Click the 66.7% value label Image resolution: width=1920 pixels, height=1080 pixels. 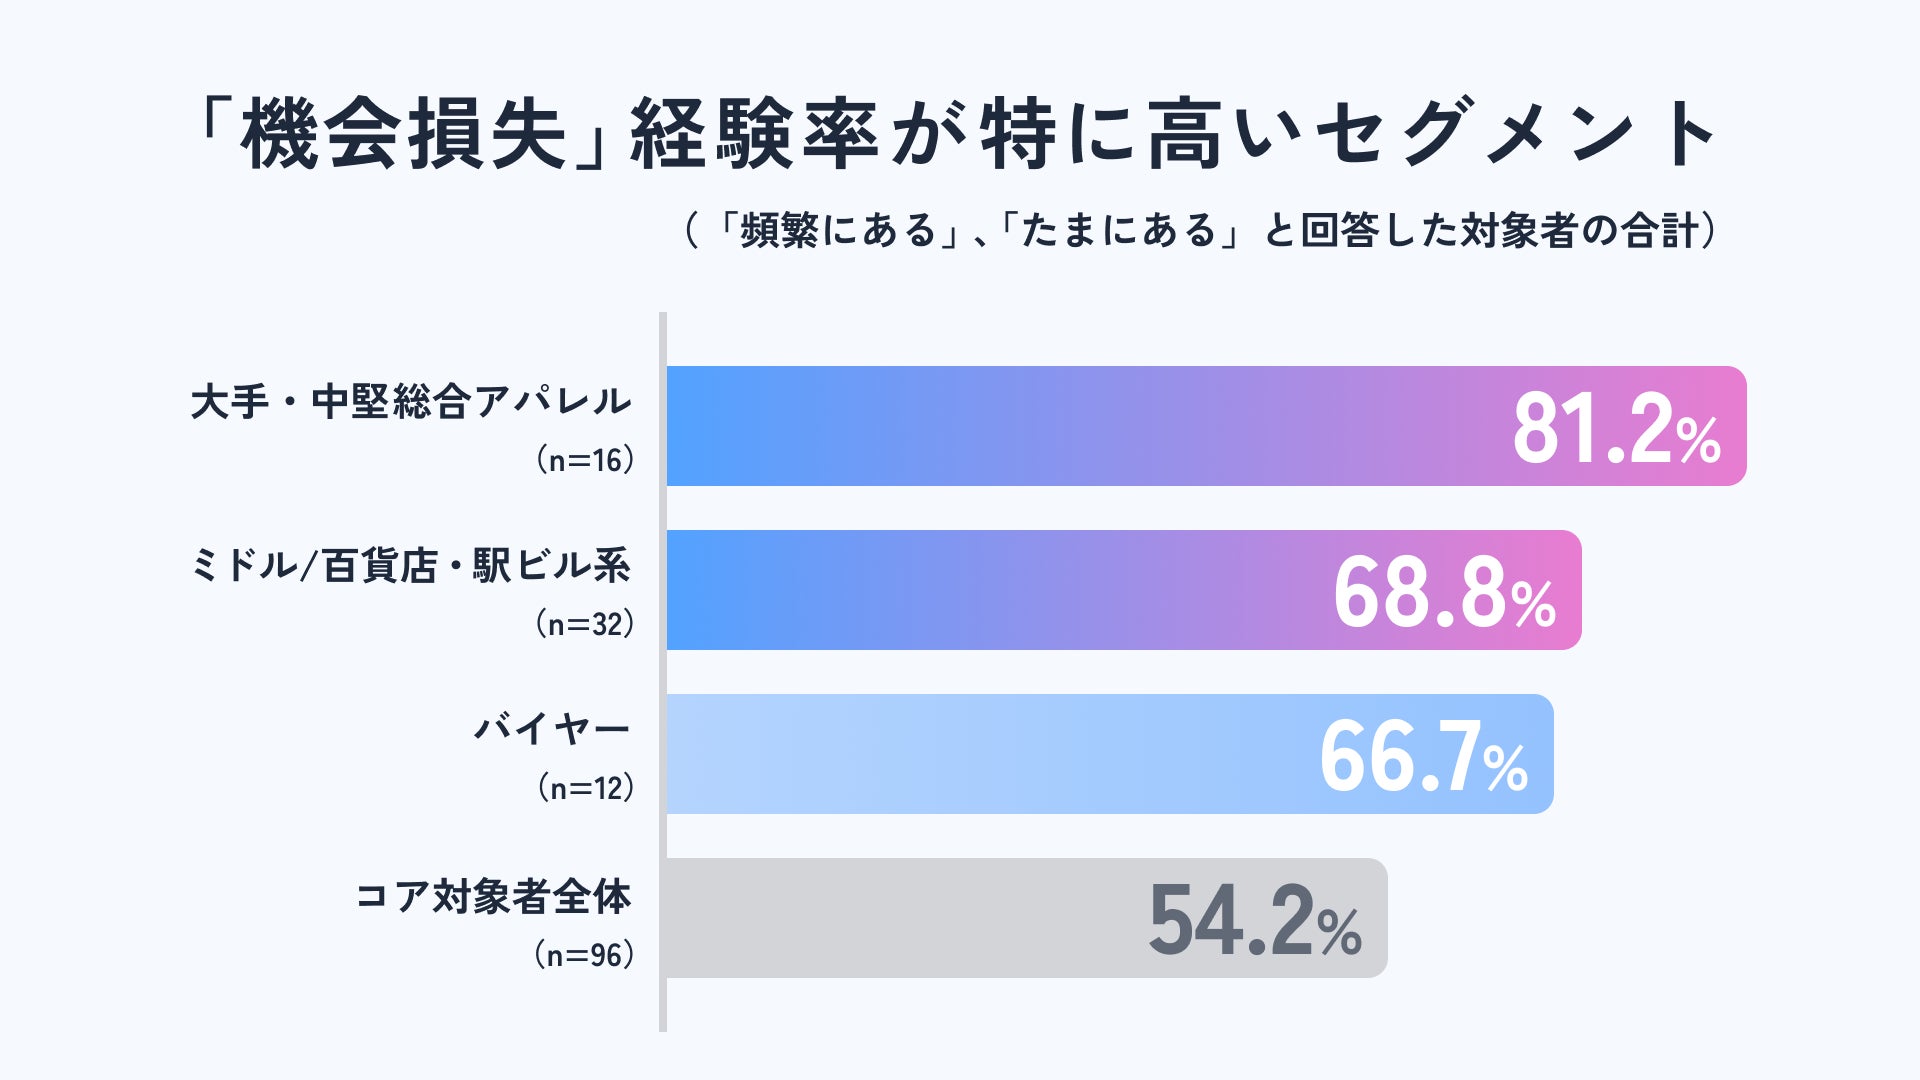[x=1423, y=757]
